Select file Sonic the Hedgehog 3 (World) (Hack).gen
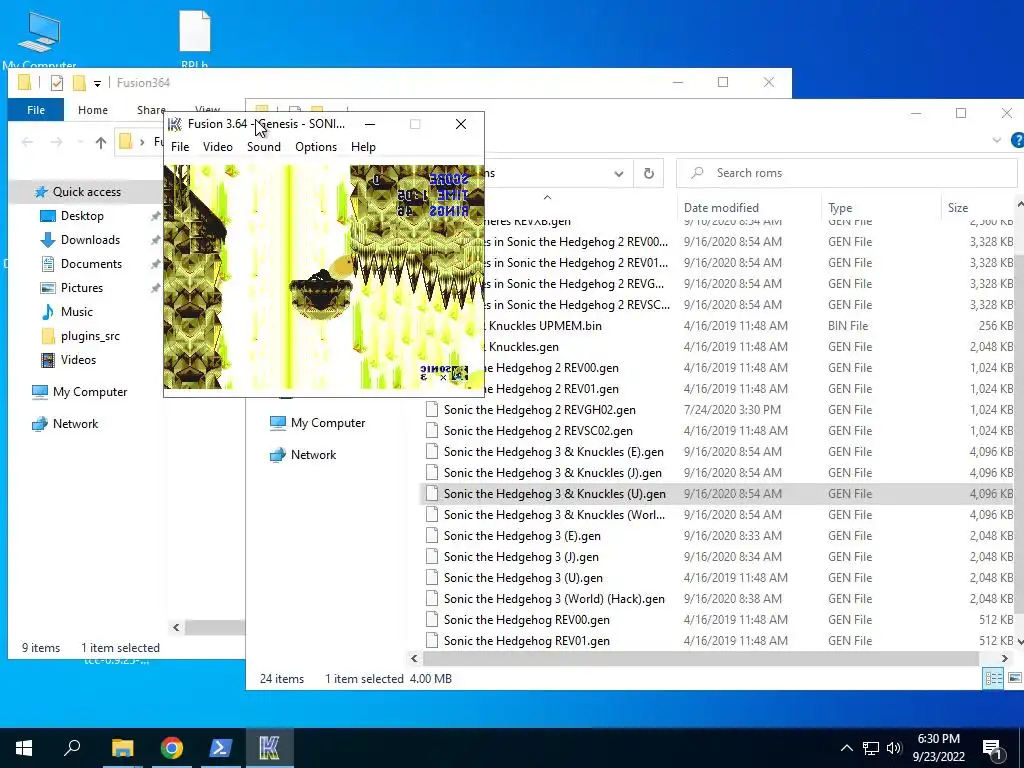Screen dimensions: 1024x768 tap(554, 599)
